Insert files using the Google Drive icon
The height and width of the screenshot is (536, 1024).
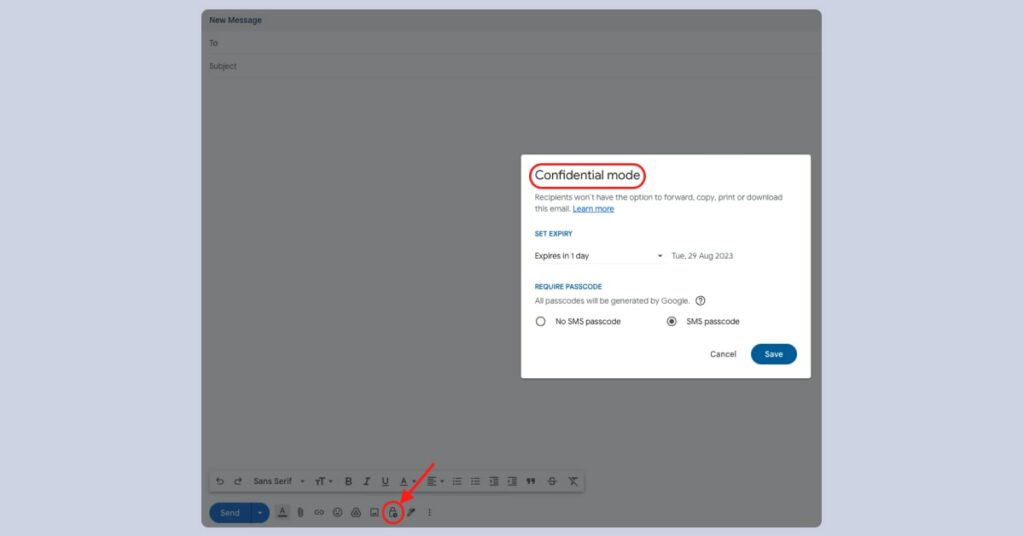pos(355,513)
